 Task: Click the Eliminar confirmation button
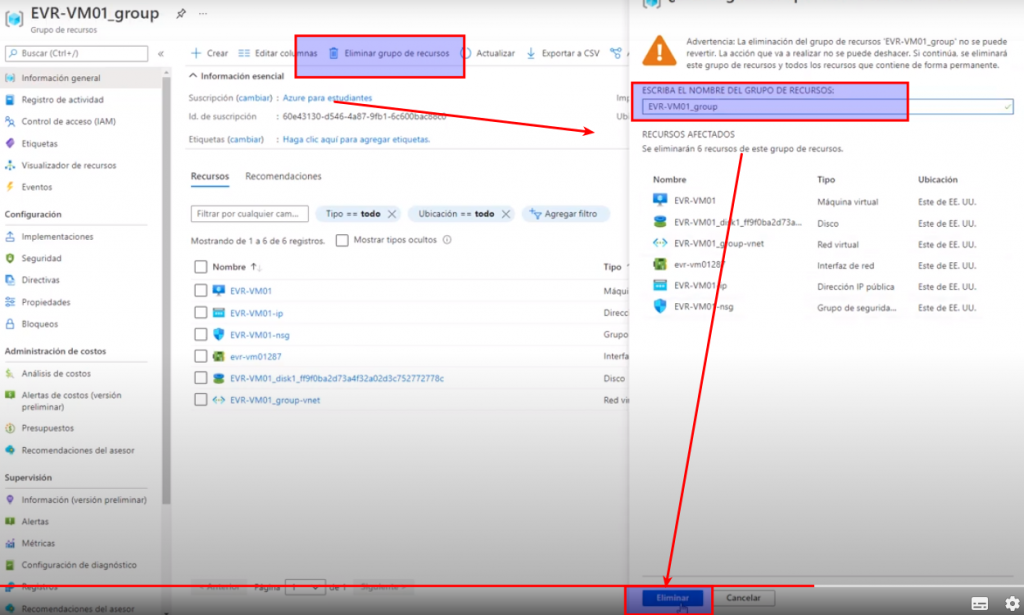pos(673,598)
